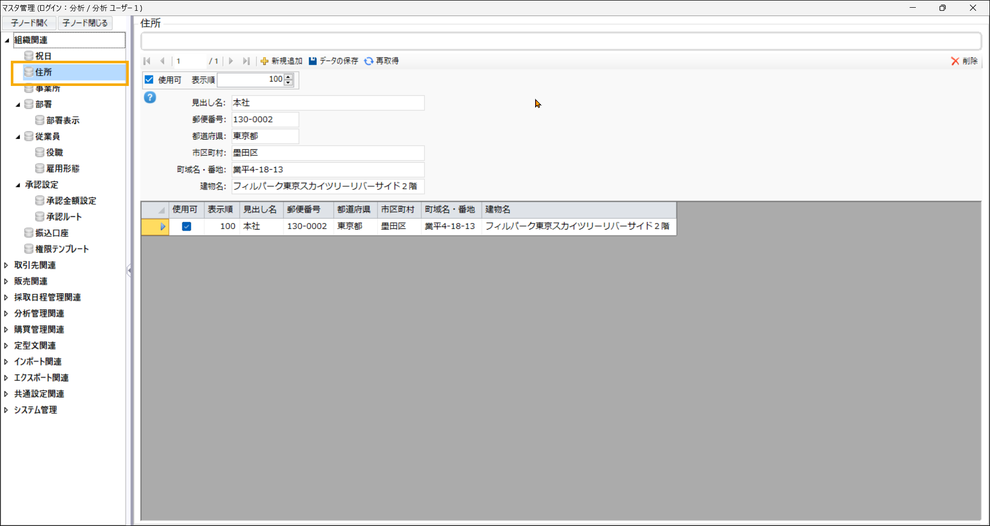
Task: Click the 子ノード閉じる button
Action: (x=85, y=23)
